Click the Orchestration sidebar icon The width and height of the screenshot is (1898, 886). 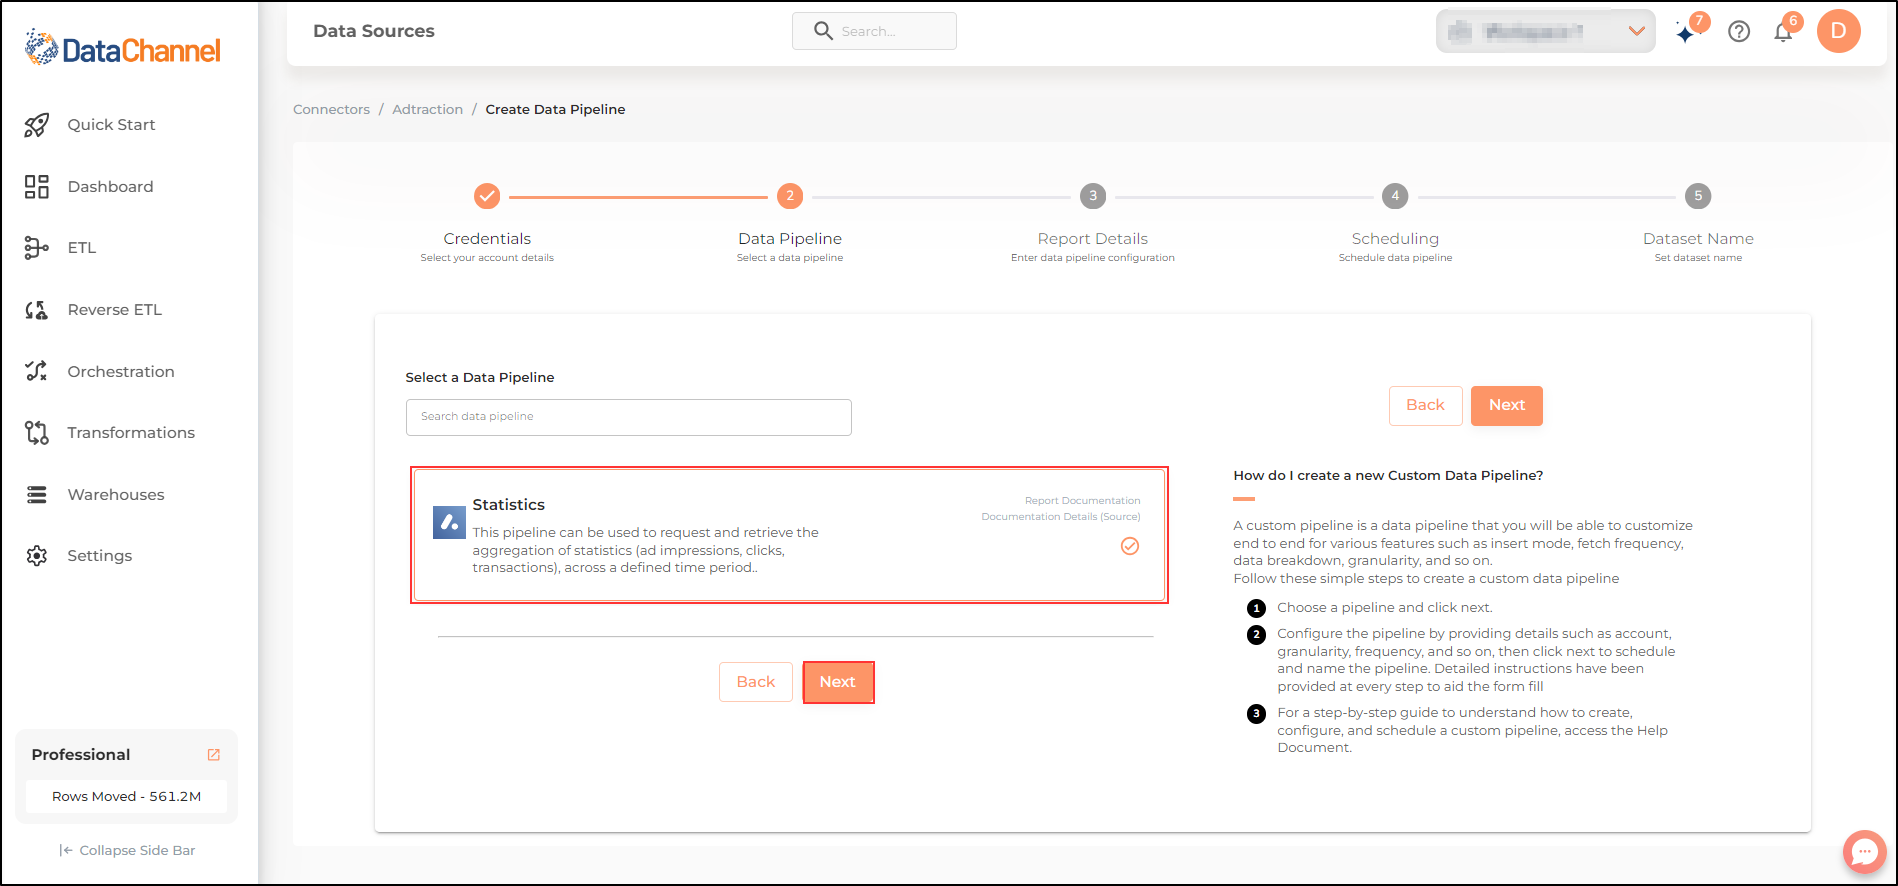[37, 371]
